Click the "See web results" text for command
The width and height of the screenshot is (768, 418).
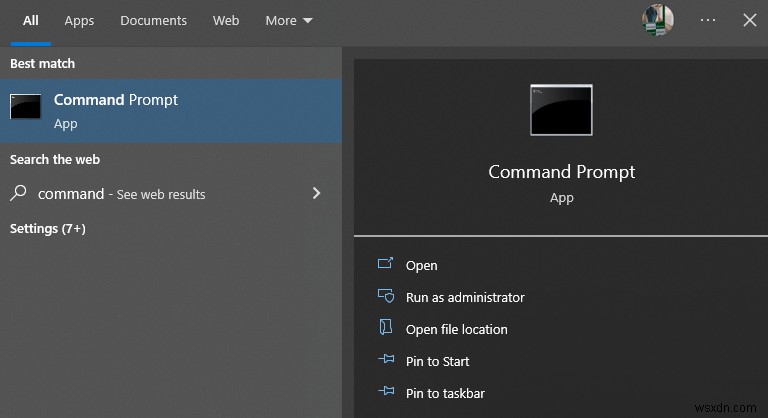pos(160,195)
